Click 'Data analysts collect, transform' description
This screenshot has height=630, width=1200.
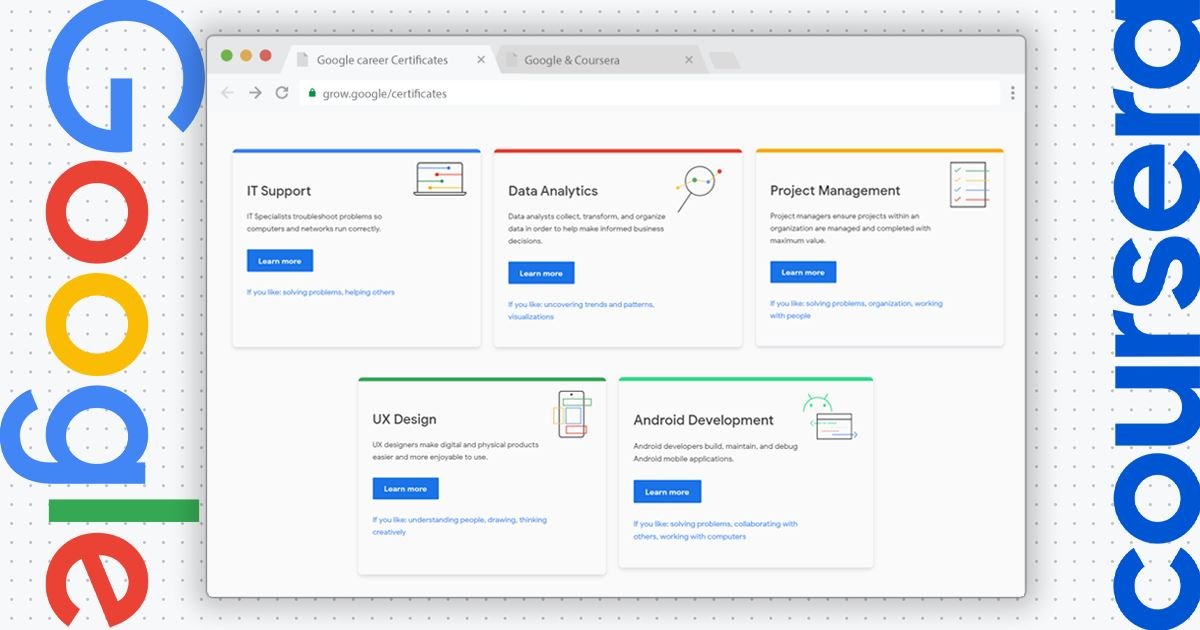coord(586,228)
